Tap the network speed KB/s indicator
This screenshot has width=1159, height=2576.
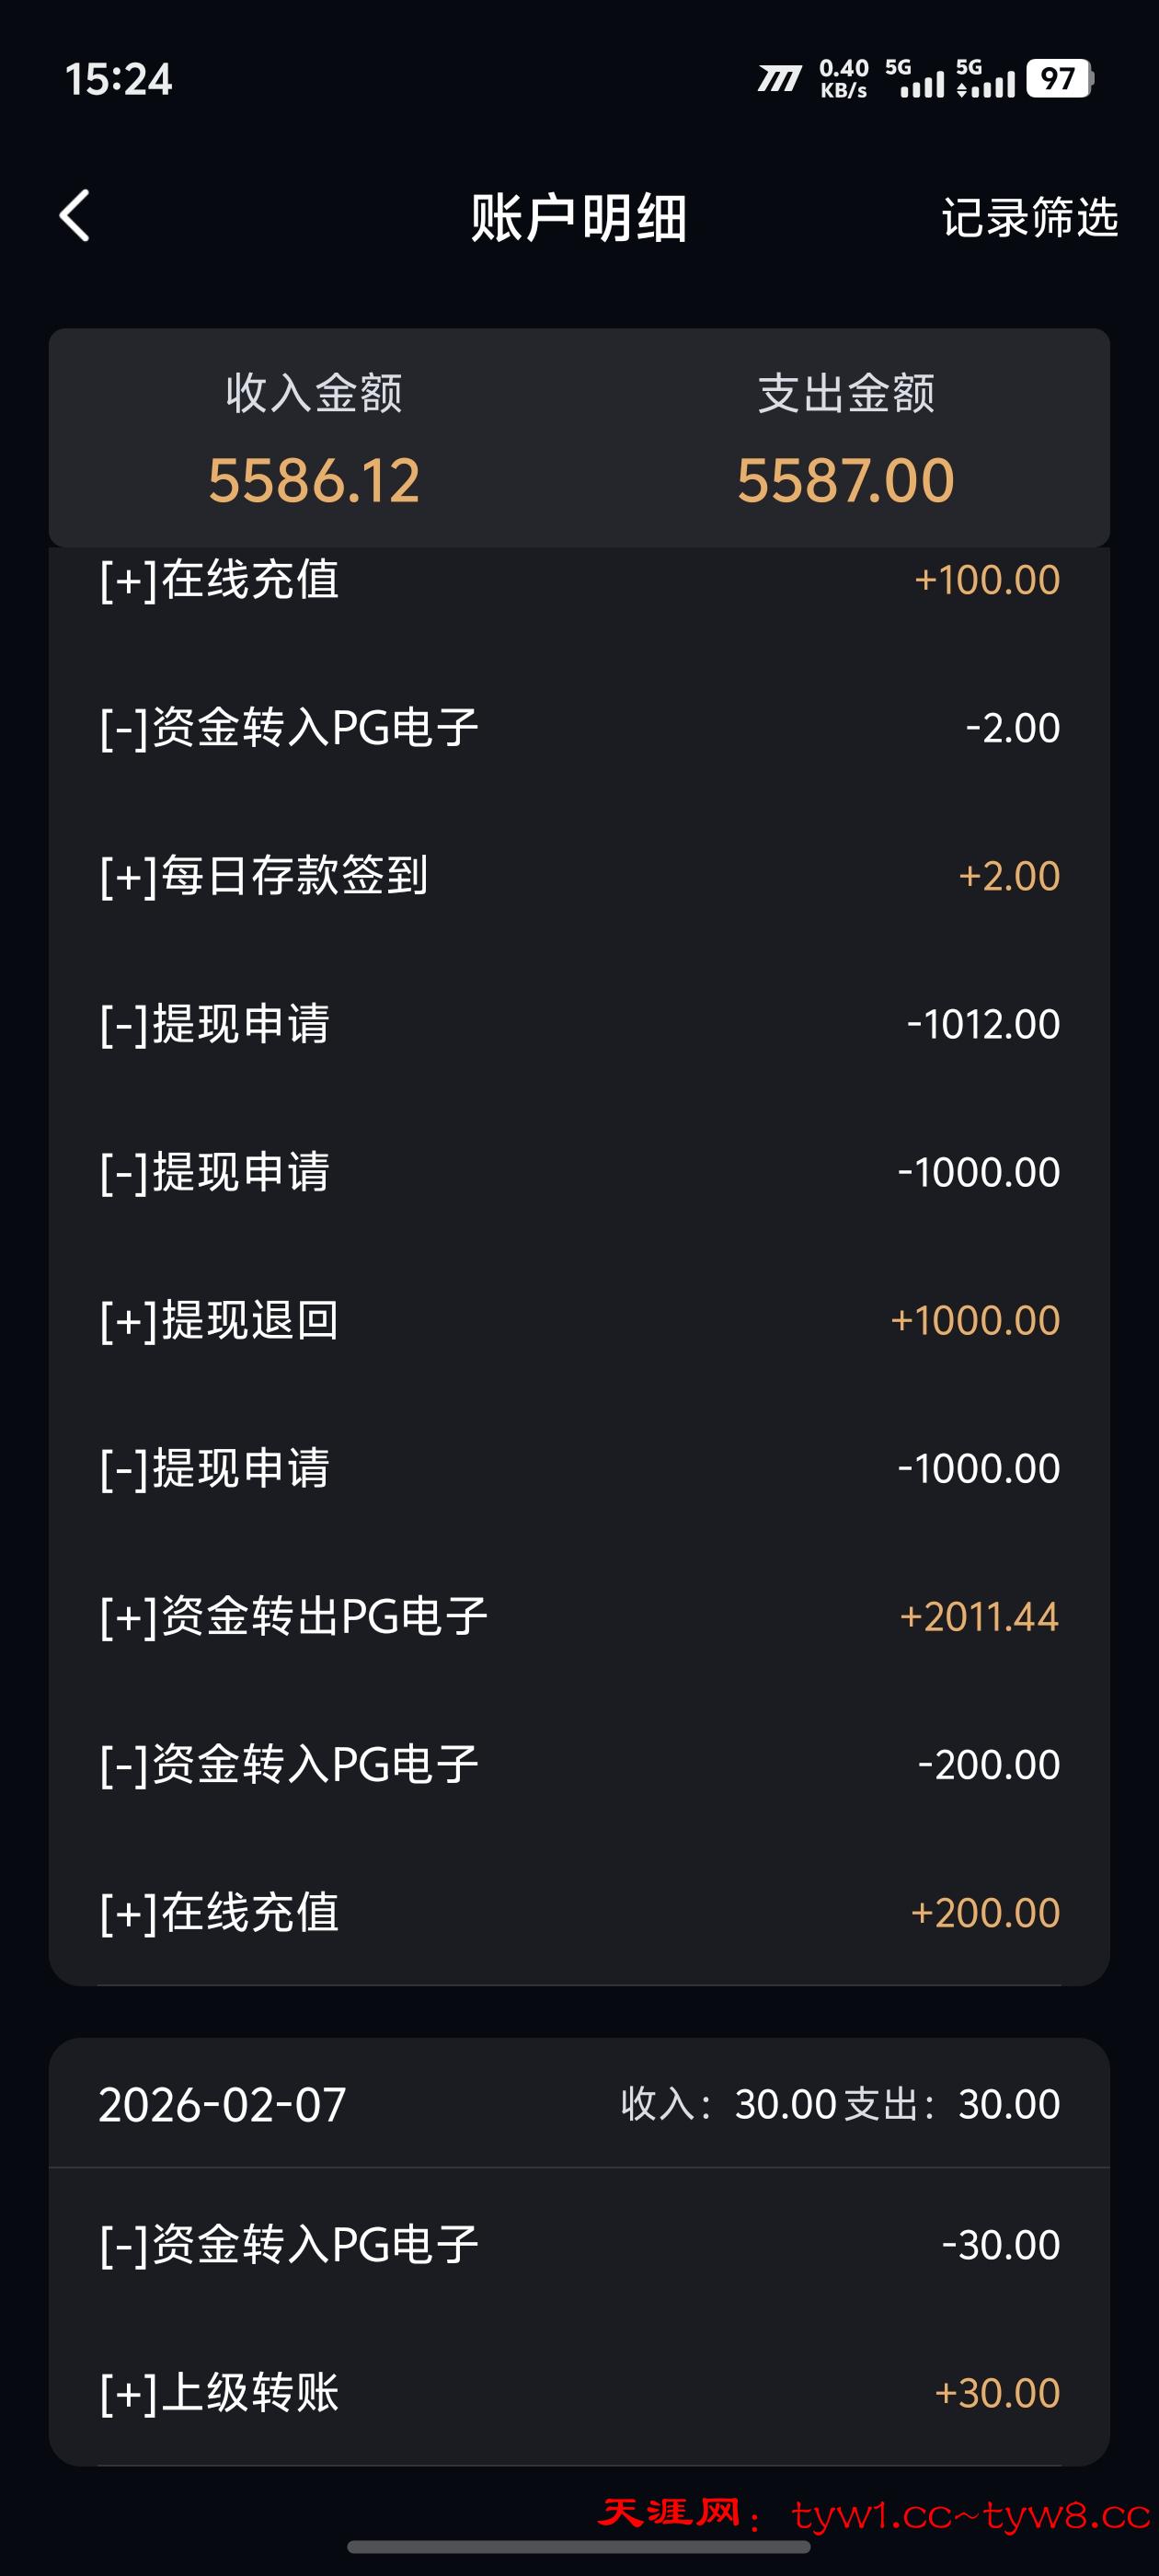tap(843, 79)
